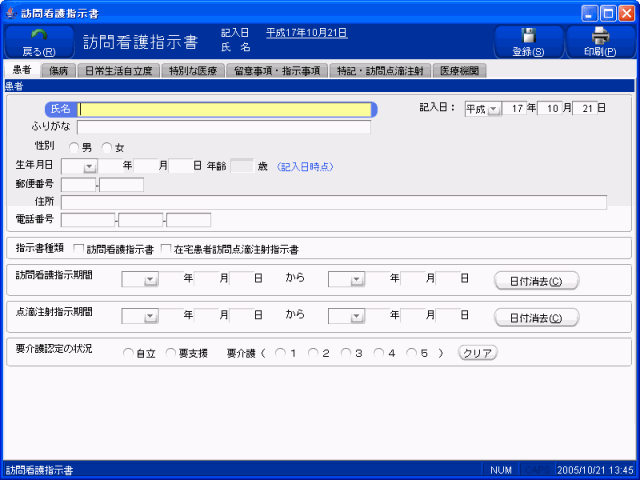
Task: Select 要介護 level 4 radio button
Action: click(x=379, y=353)
